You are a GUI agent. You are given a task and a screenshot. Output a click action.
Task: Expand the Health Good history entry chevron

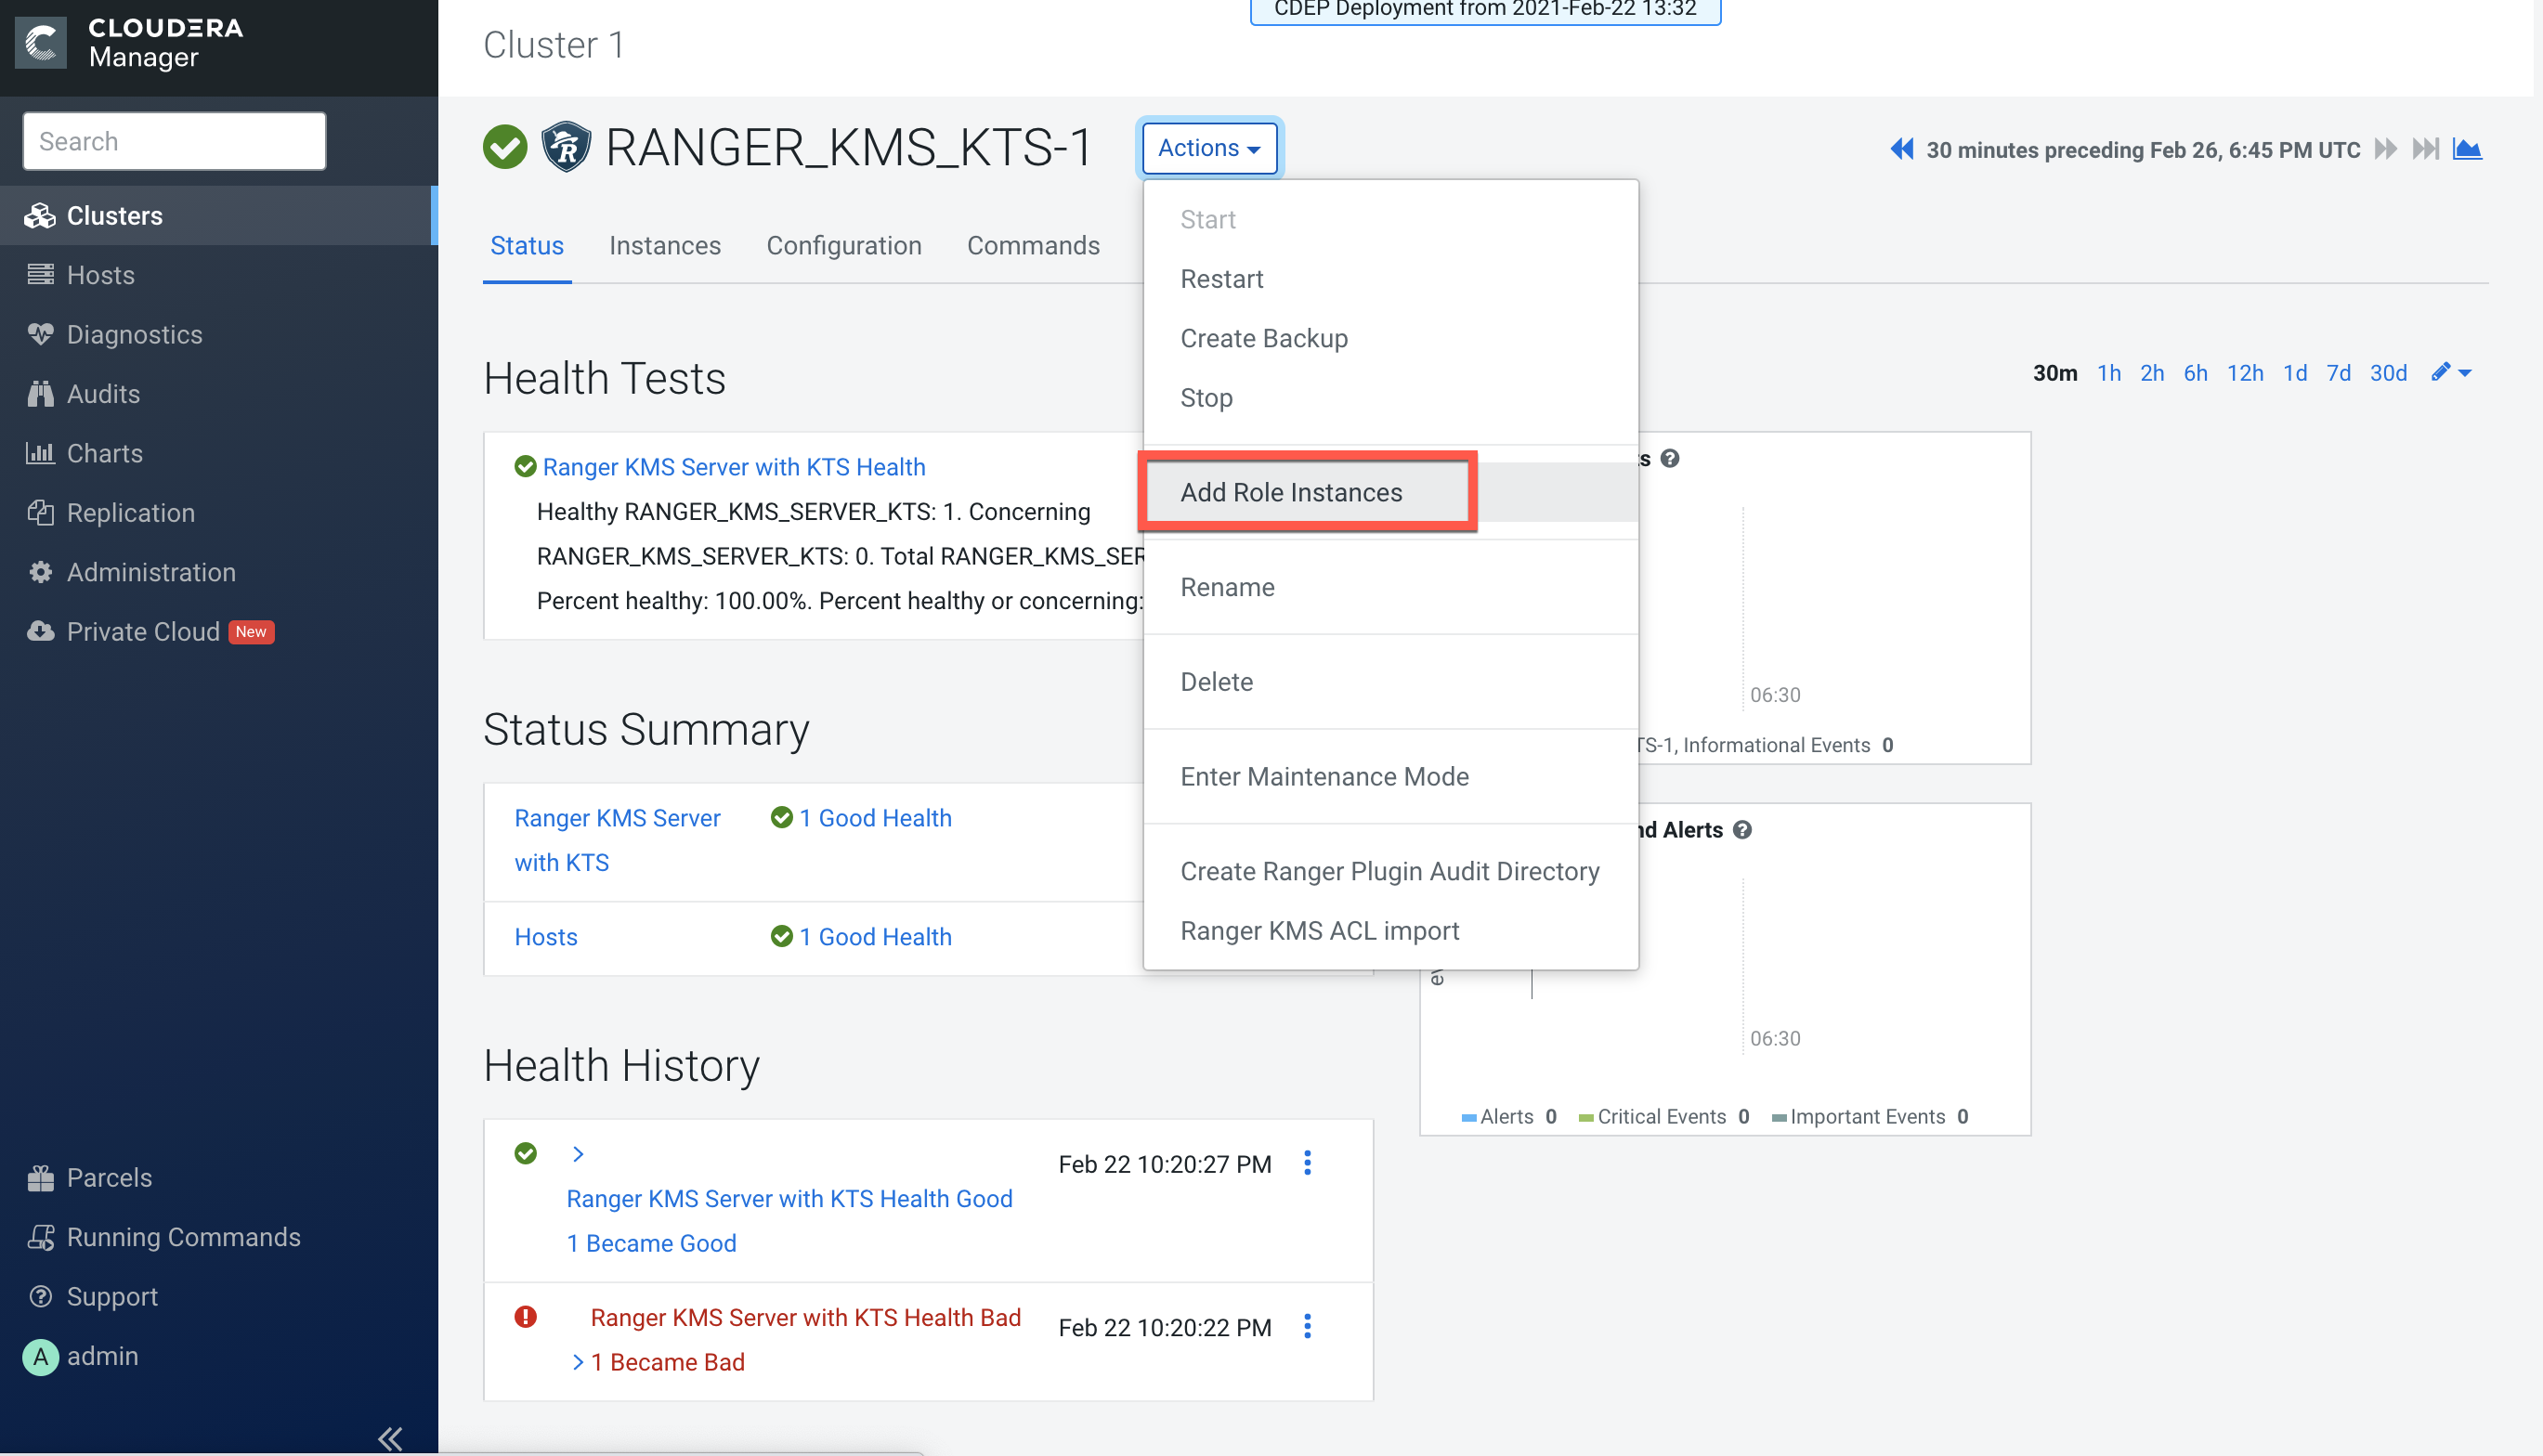(578, 1154)
